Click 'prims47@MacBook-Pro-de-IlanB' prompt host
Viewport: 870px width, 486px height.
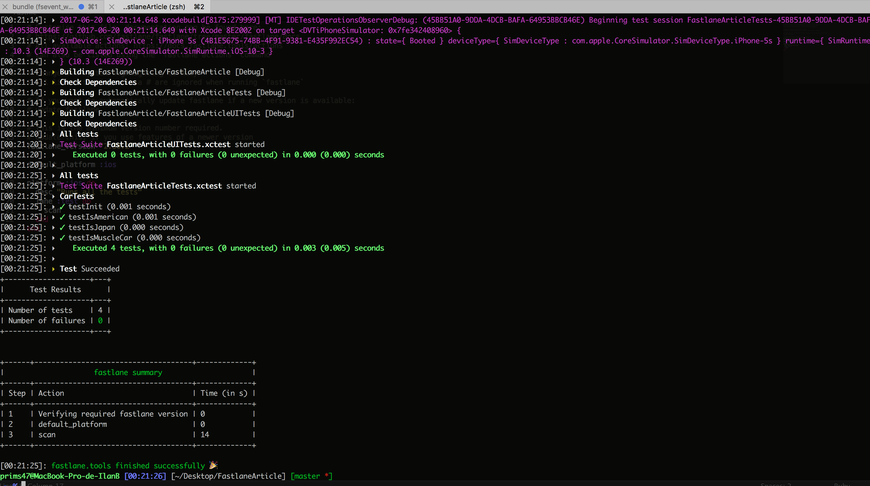click(x=60, y=476)
